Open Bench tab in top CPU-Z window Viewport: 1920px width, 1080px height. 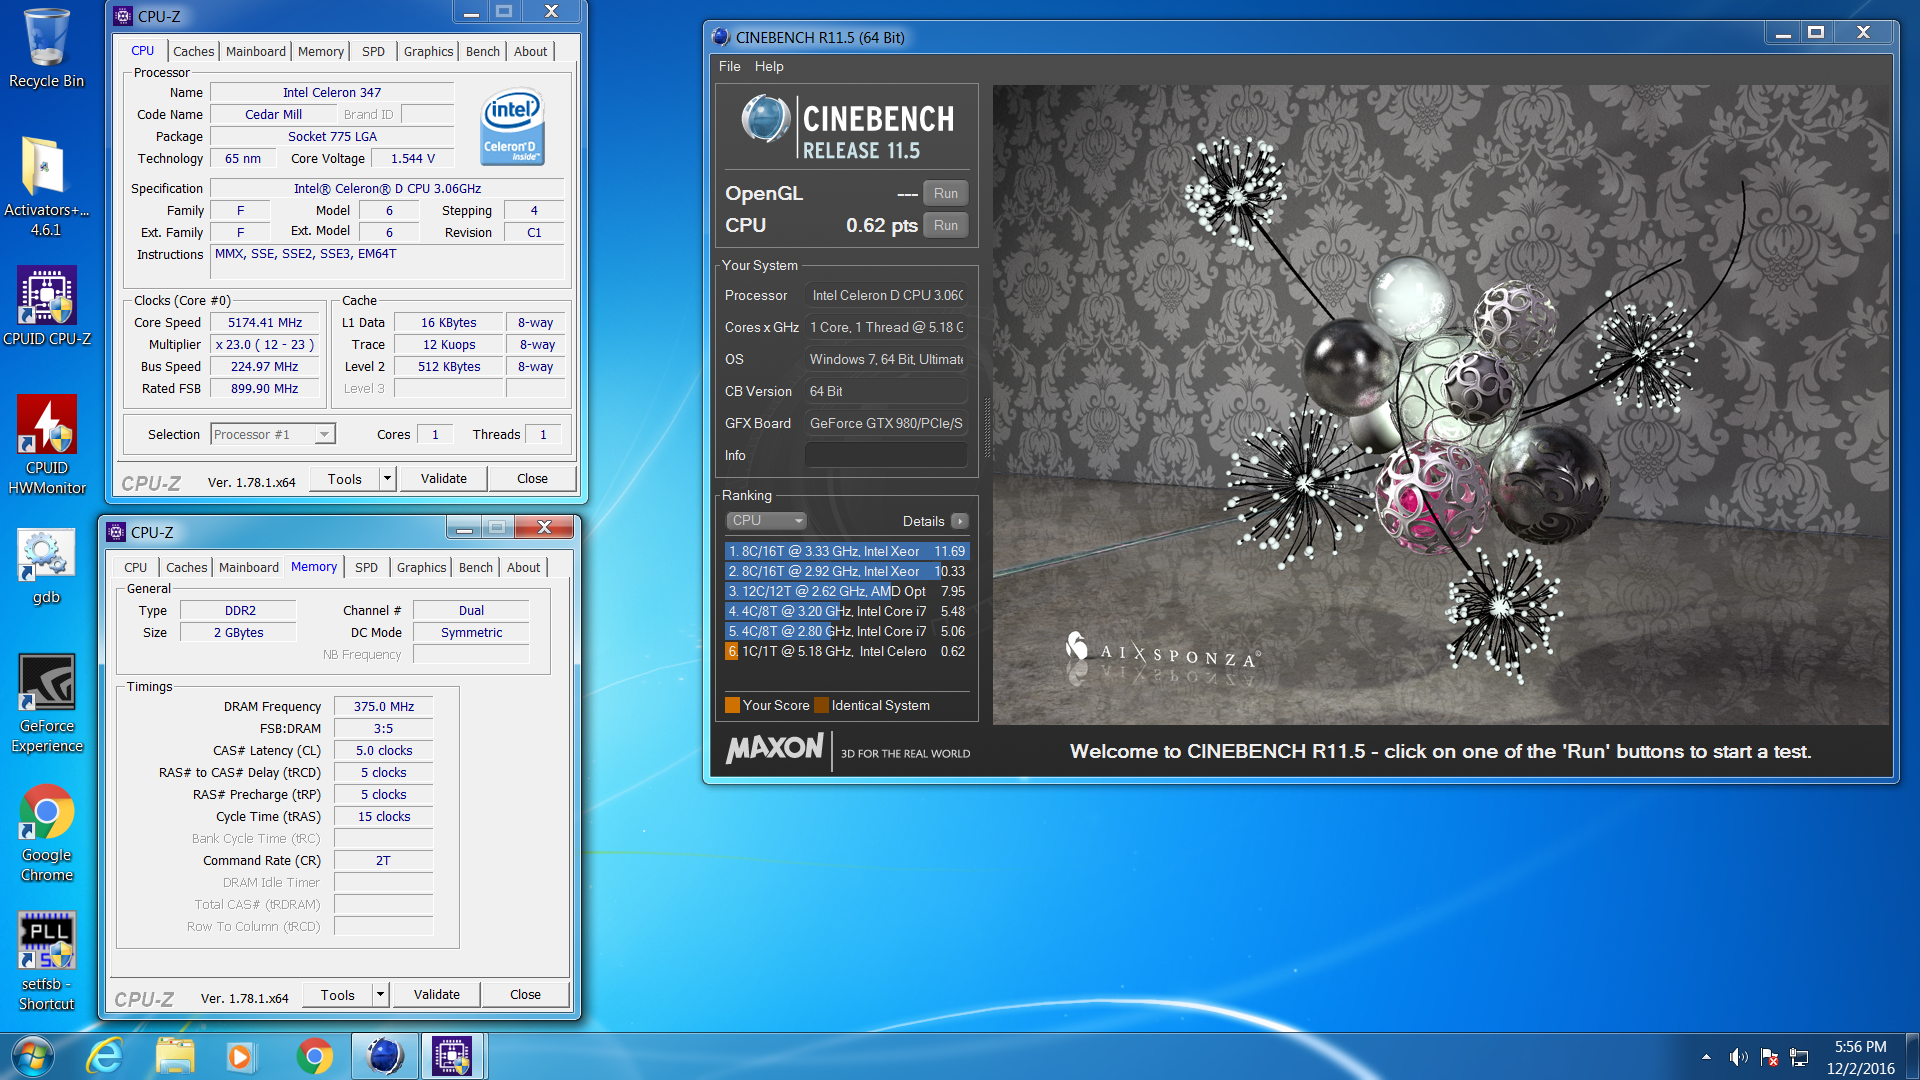point(482,51)
